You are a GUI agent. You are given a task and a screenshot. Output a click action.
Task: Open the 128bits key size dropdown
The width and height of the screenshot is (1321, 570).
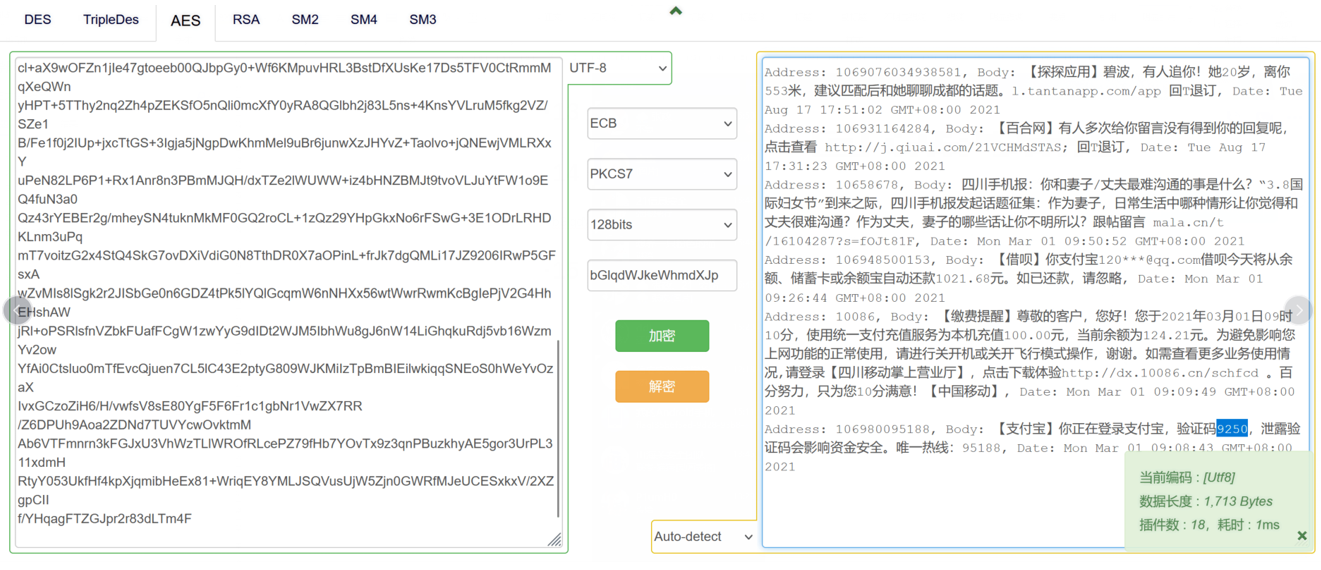662,225
